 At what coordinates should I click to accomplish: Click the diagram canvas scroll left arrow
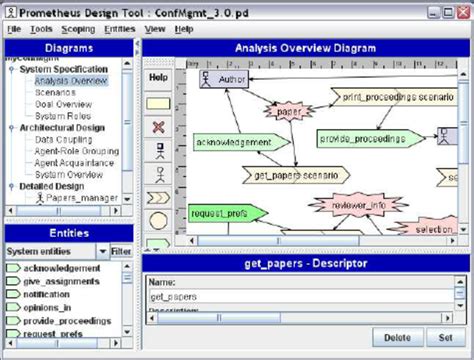192,240
